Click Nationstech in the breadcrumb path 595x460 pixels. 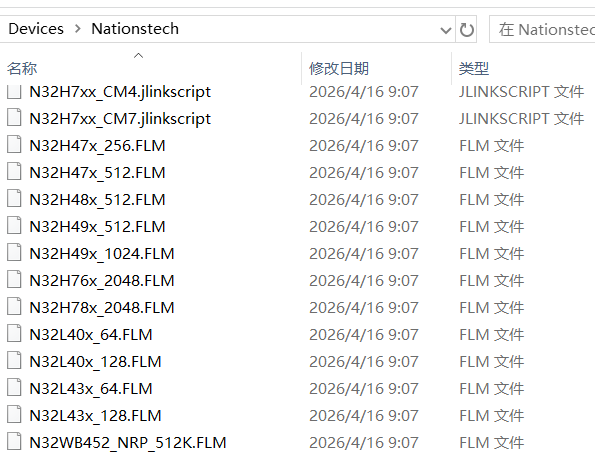click(135, 29)
